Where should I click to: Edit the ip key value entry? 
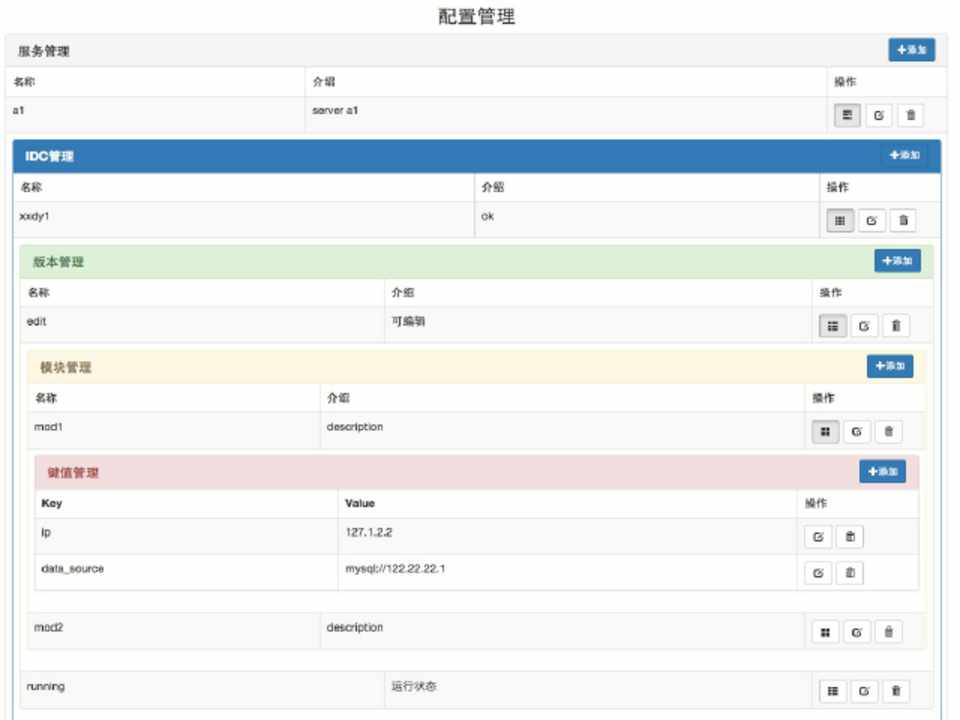(818, 537)
